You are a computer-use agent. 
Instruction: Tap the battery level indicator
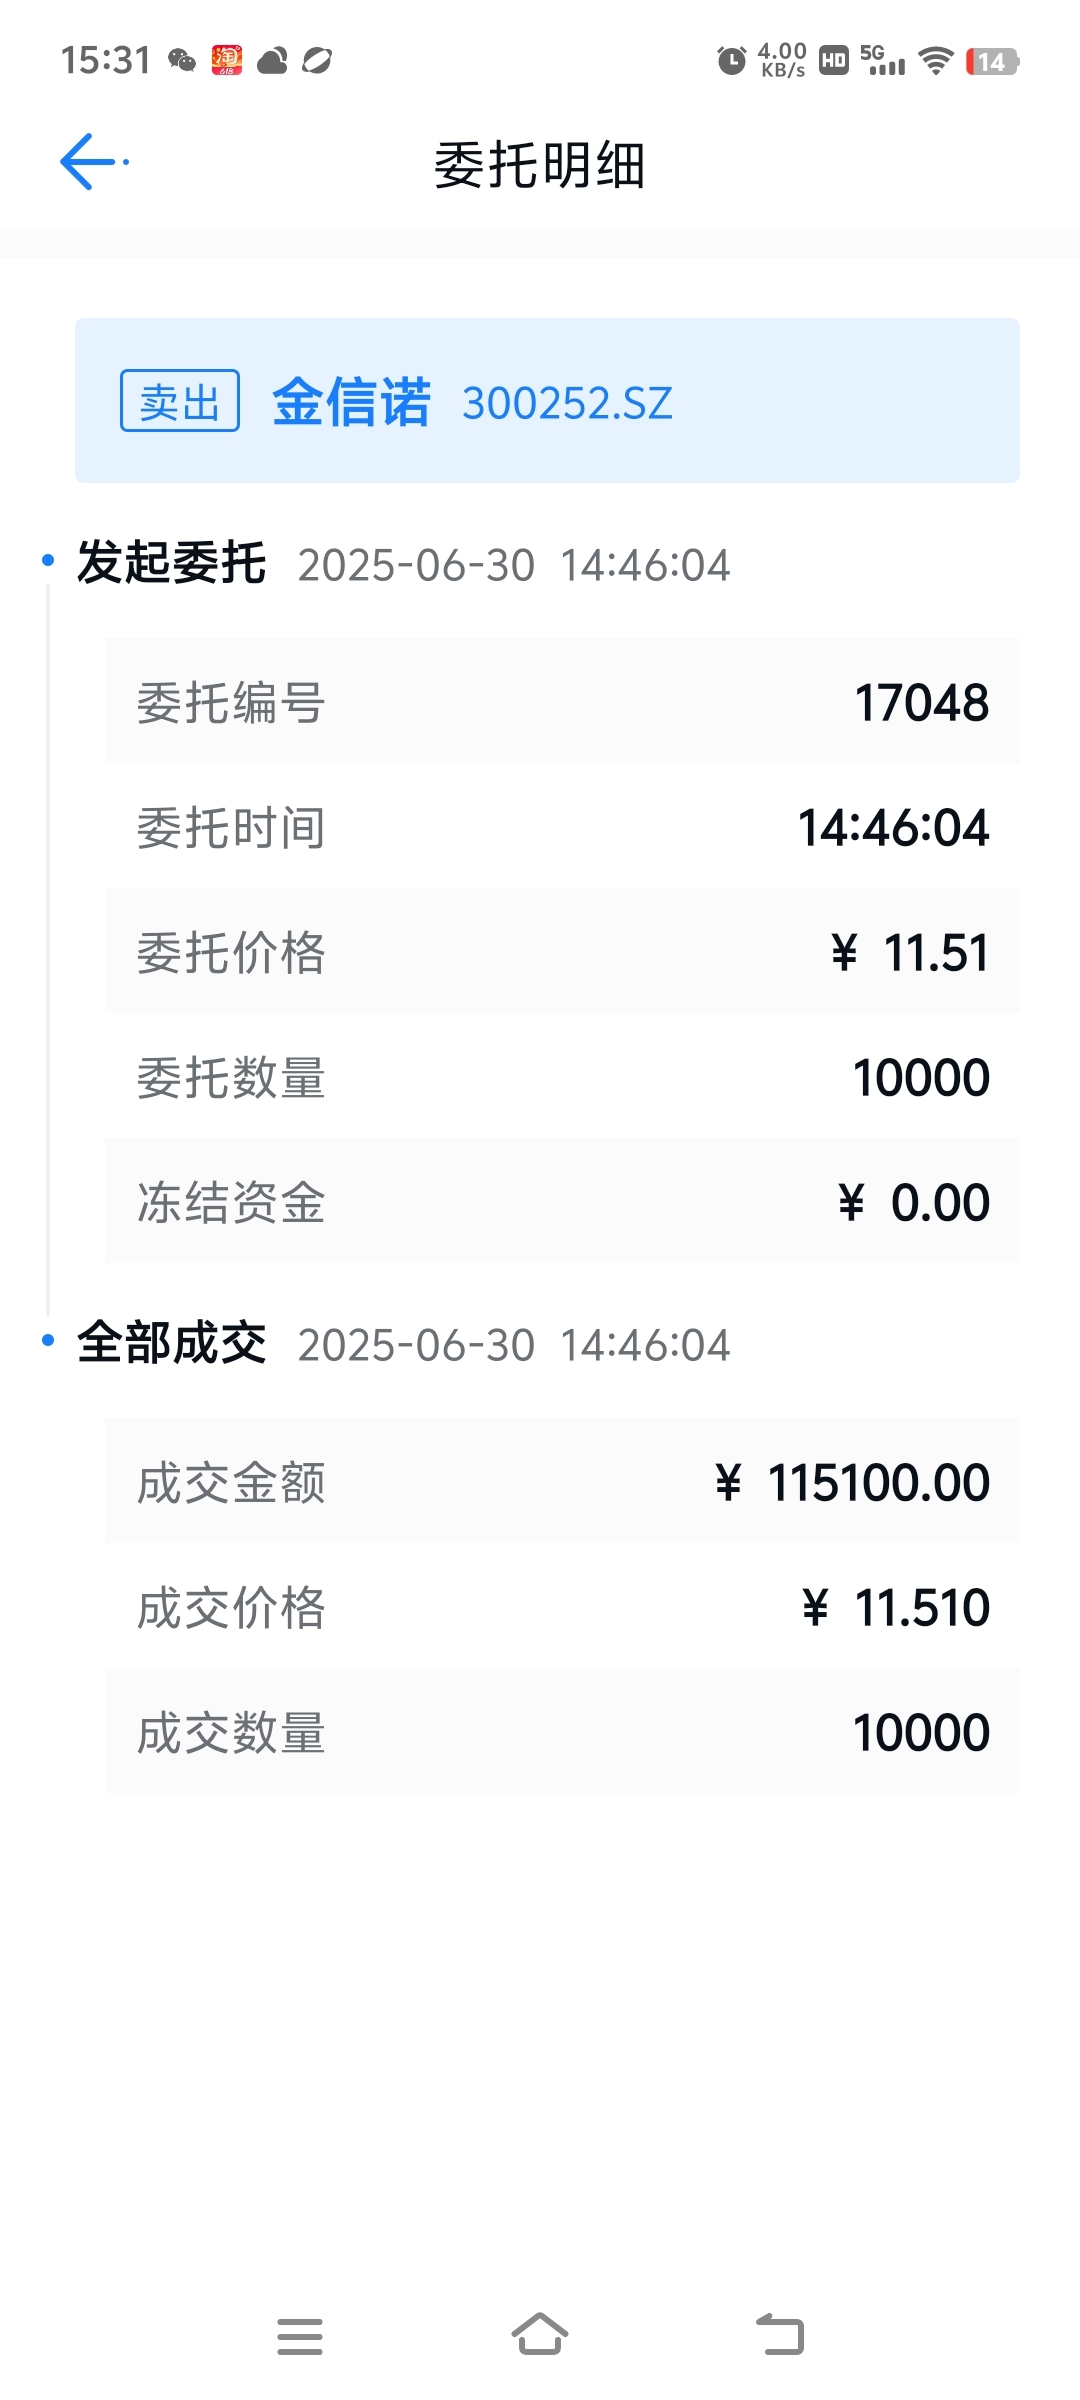tap(992, 62)
